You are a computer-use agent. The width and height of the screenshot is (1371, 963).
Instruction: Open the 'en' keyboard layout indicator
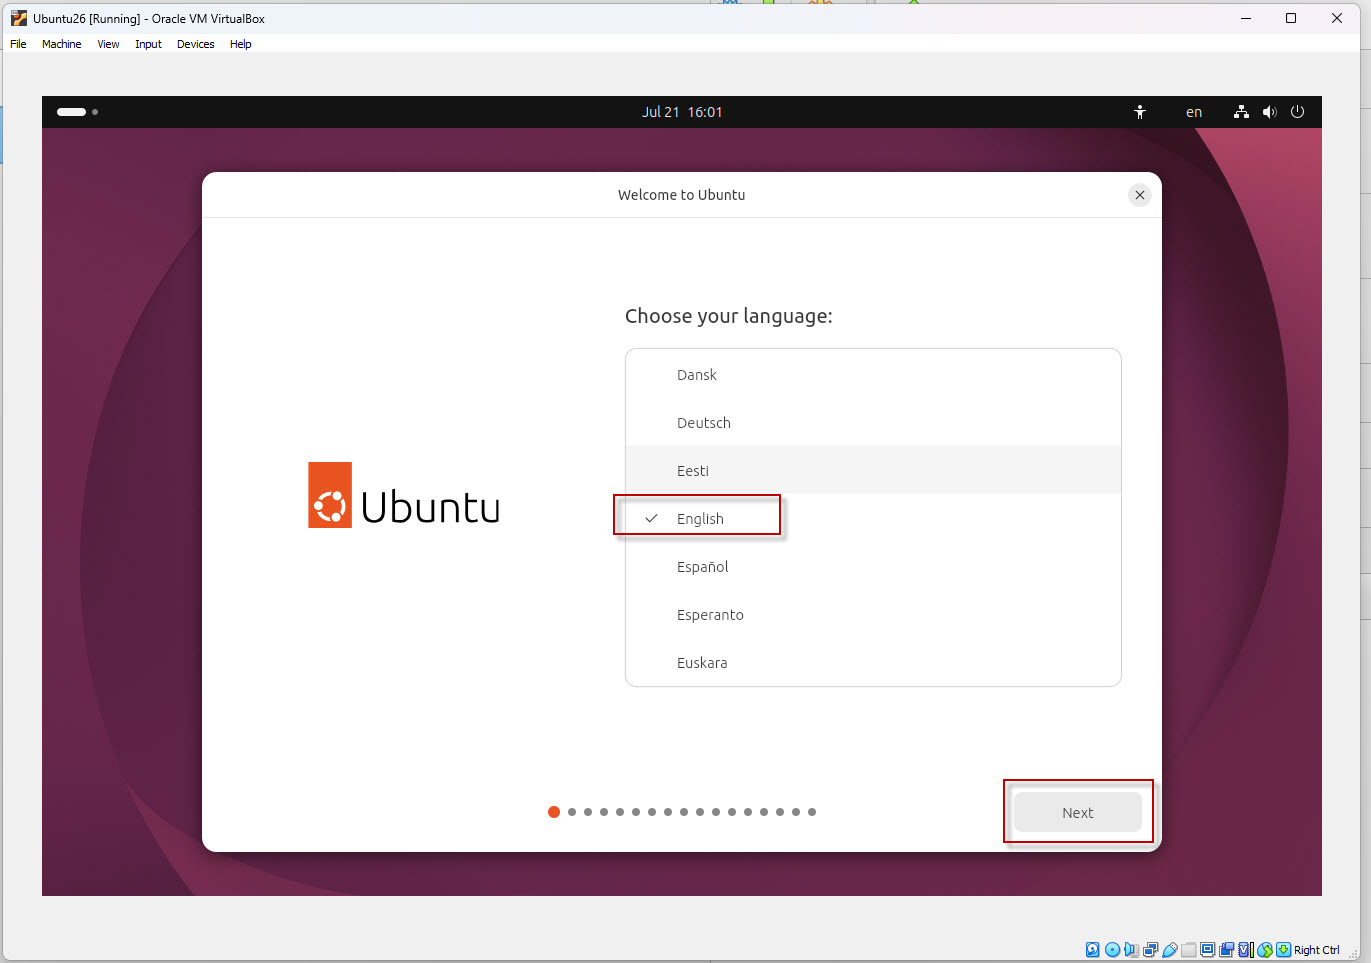(x=1194, y=112)
